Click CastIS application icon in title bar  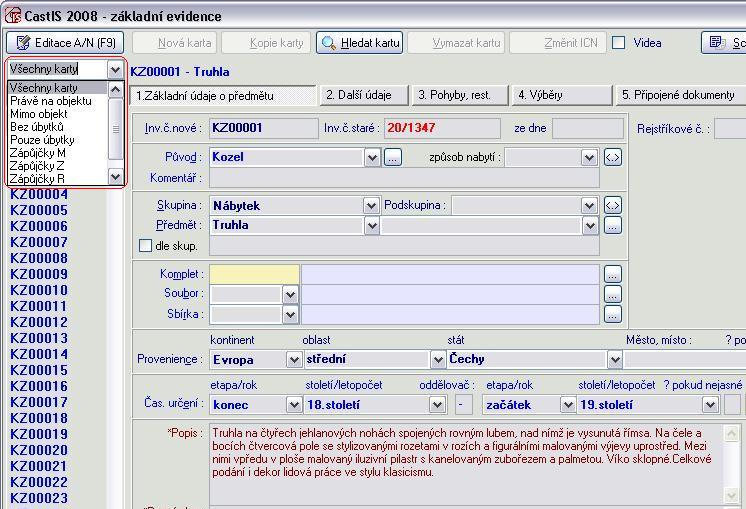click(x=13, y=15)
